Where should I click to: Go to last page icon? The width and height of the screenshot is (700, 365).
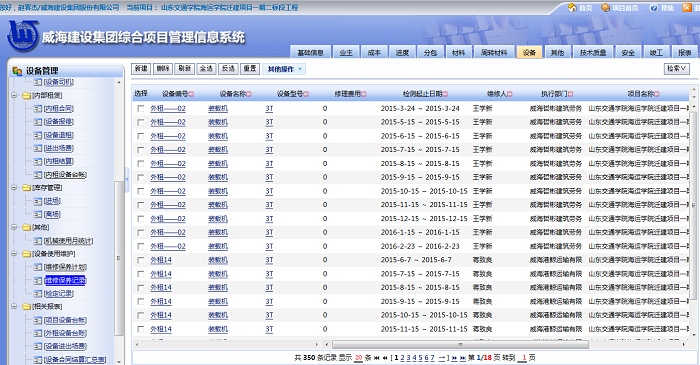(462, 358)
